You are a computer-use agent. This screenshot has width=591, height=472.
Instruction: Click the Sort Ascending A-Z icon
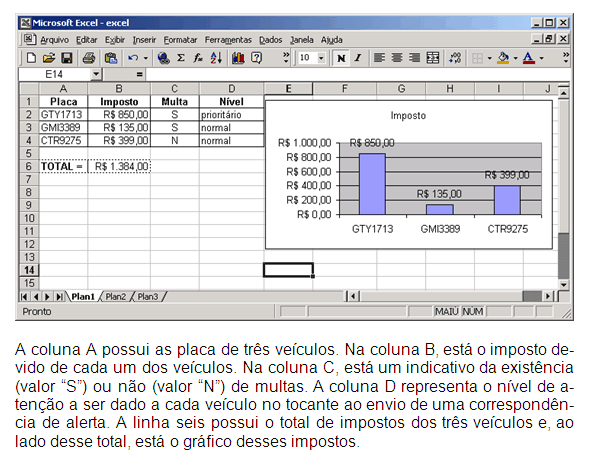point(216,58)
